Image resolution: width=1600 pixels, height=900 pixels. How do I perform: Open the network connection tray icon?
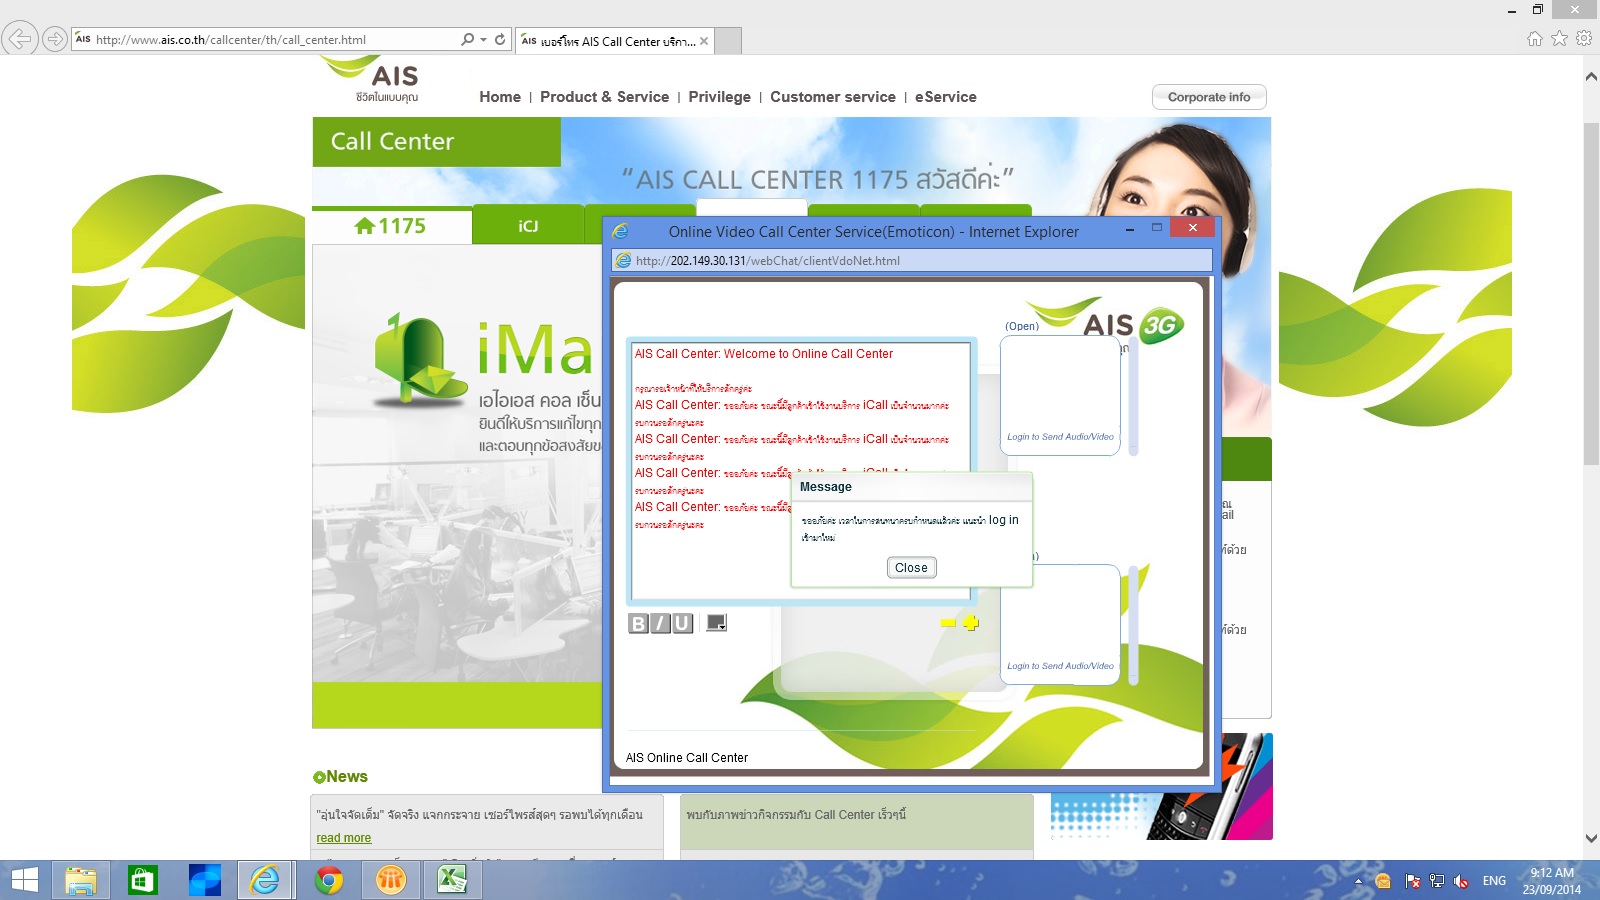1437,881
